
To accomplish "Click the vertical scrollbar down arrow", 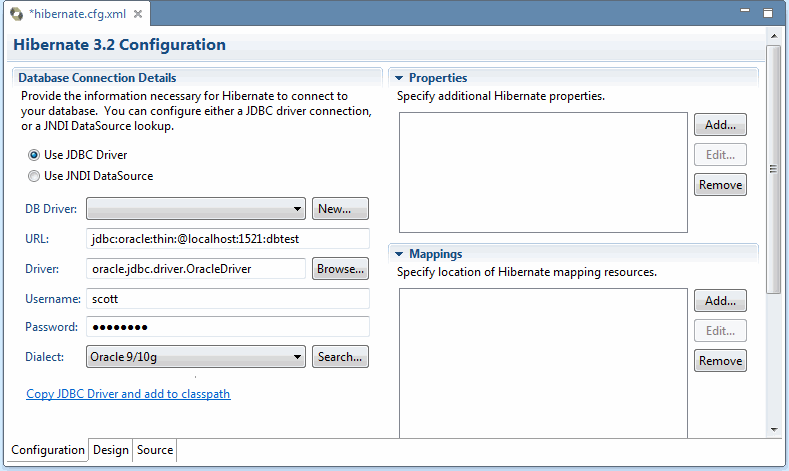I will point(773,429).
